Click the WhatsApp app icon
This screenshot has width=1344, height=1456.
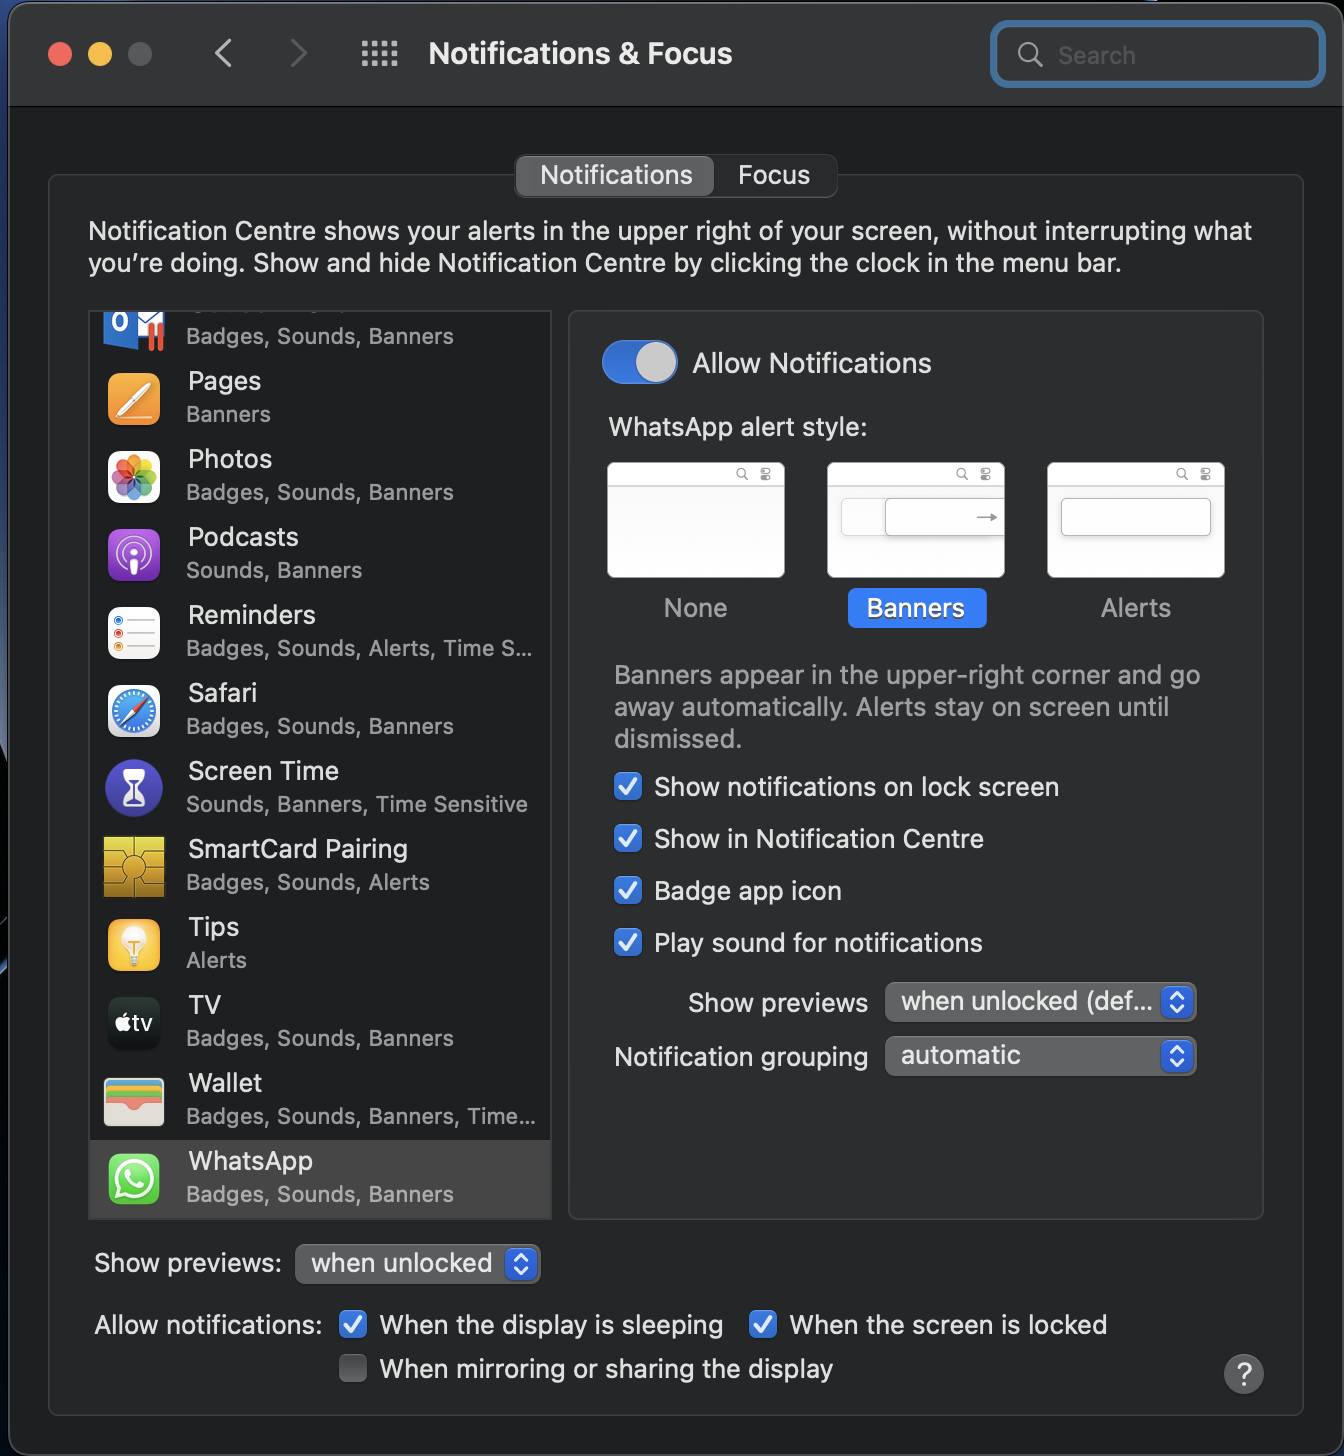coord(134,1178)
